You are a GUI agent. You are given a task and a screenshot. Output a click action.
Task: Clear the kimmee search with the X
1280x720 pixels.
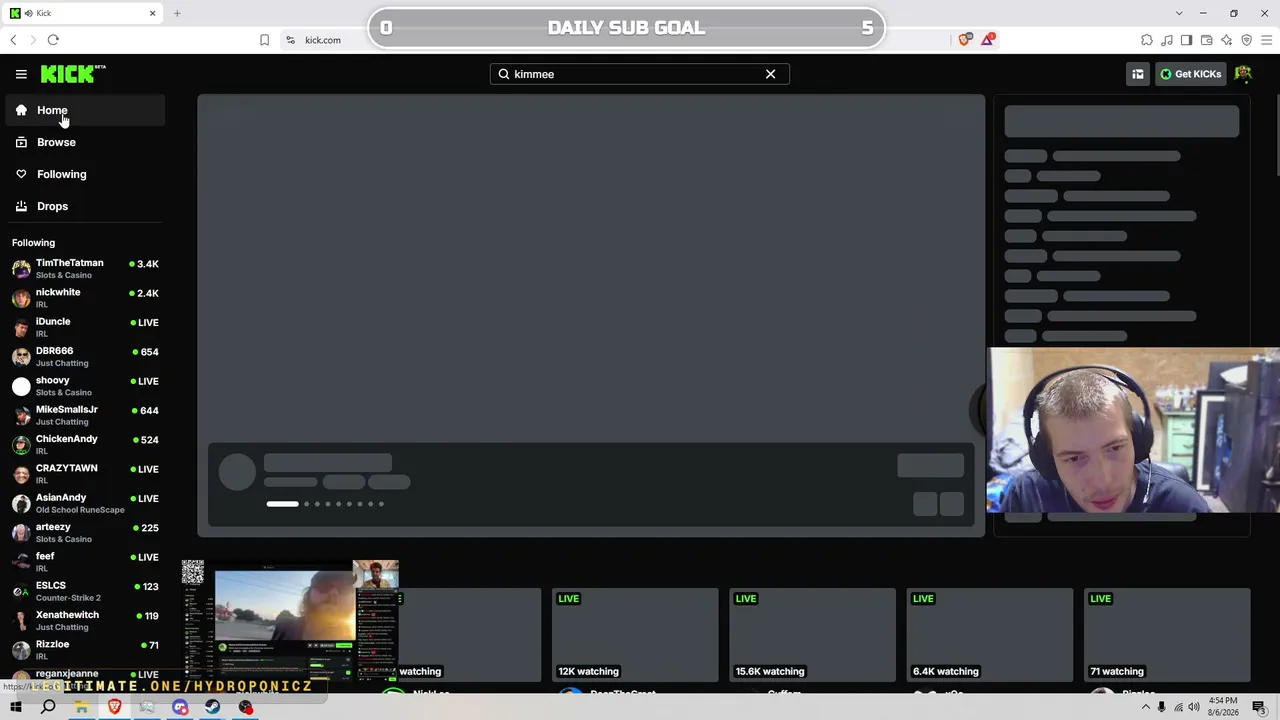[x=770, y=74]
